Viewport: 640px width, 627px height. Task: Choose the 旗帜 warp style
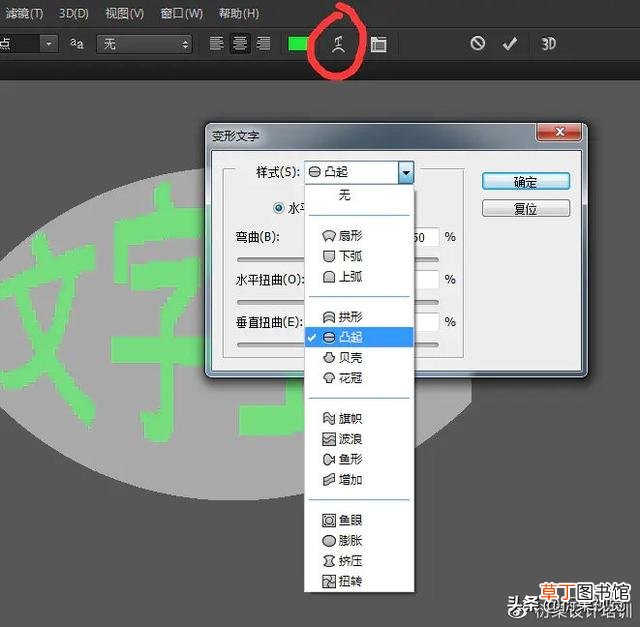coord(359,418)
